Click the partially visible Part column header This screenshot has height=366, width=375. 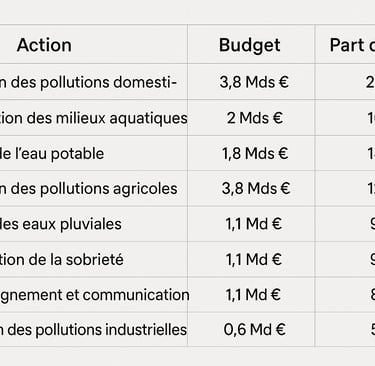(345, 44)
